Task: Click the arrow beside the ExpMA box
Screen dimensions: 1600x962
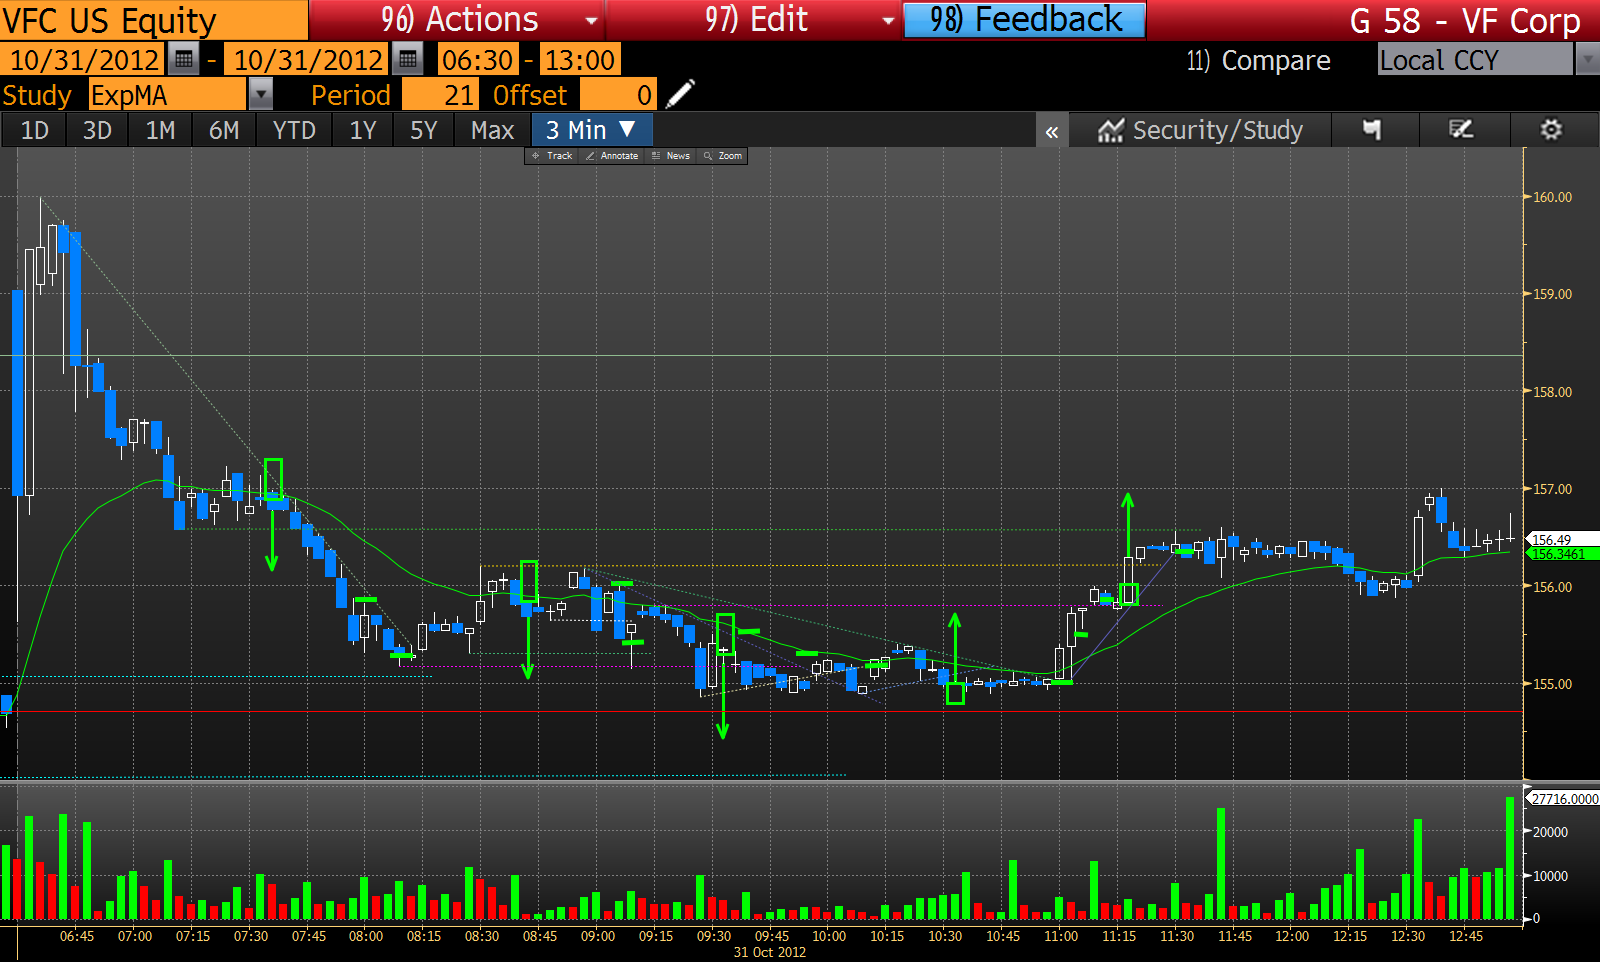Action: point(260,95)
